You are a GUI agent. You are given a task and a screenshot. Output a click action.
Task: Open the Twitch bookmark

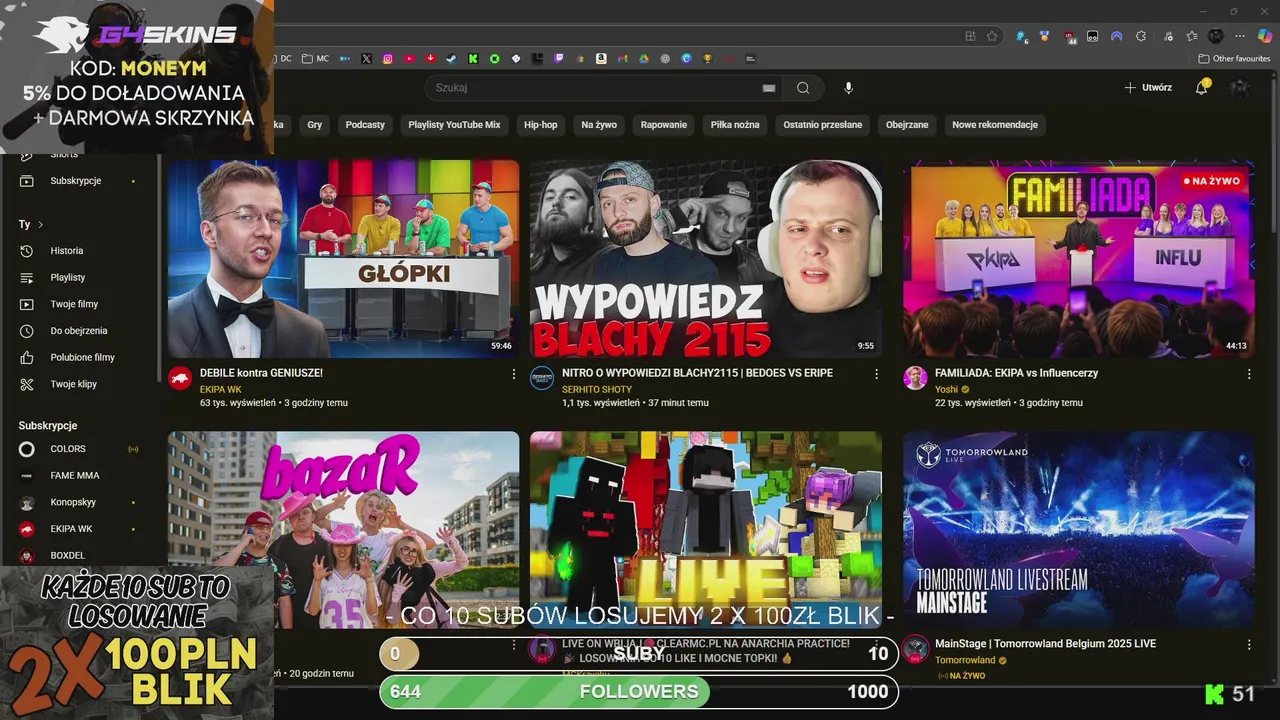558,59
